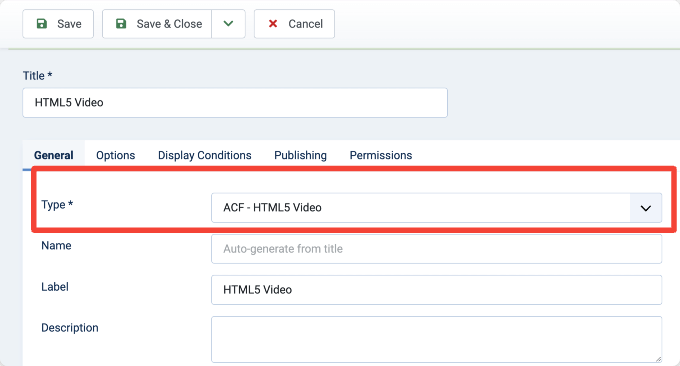The image size is (680, 366).
Task: Click the Label field label
Action: [x=55, y=287]
